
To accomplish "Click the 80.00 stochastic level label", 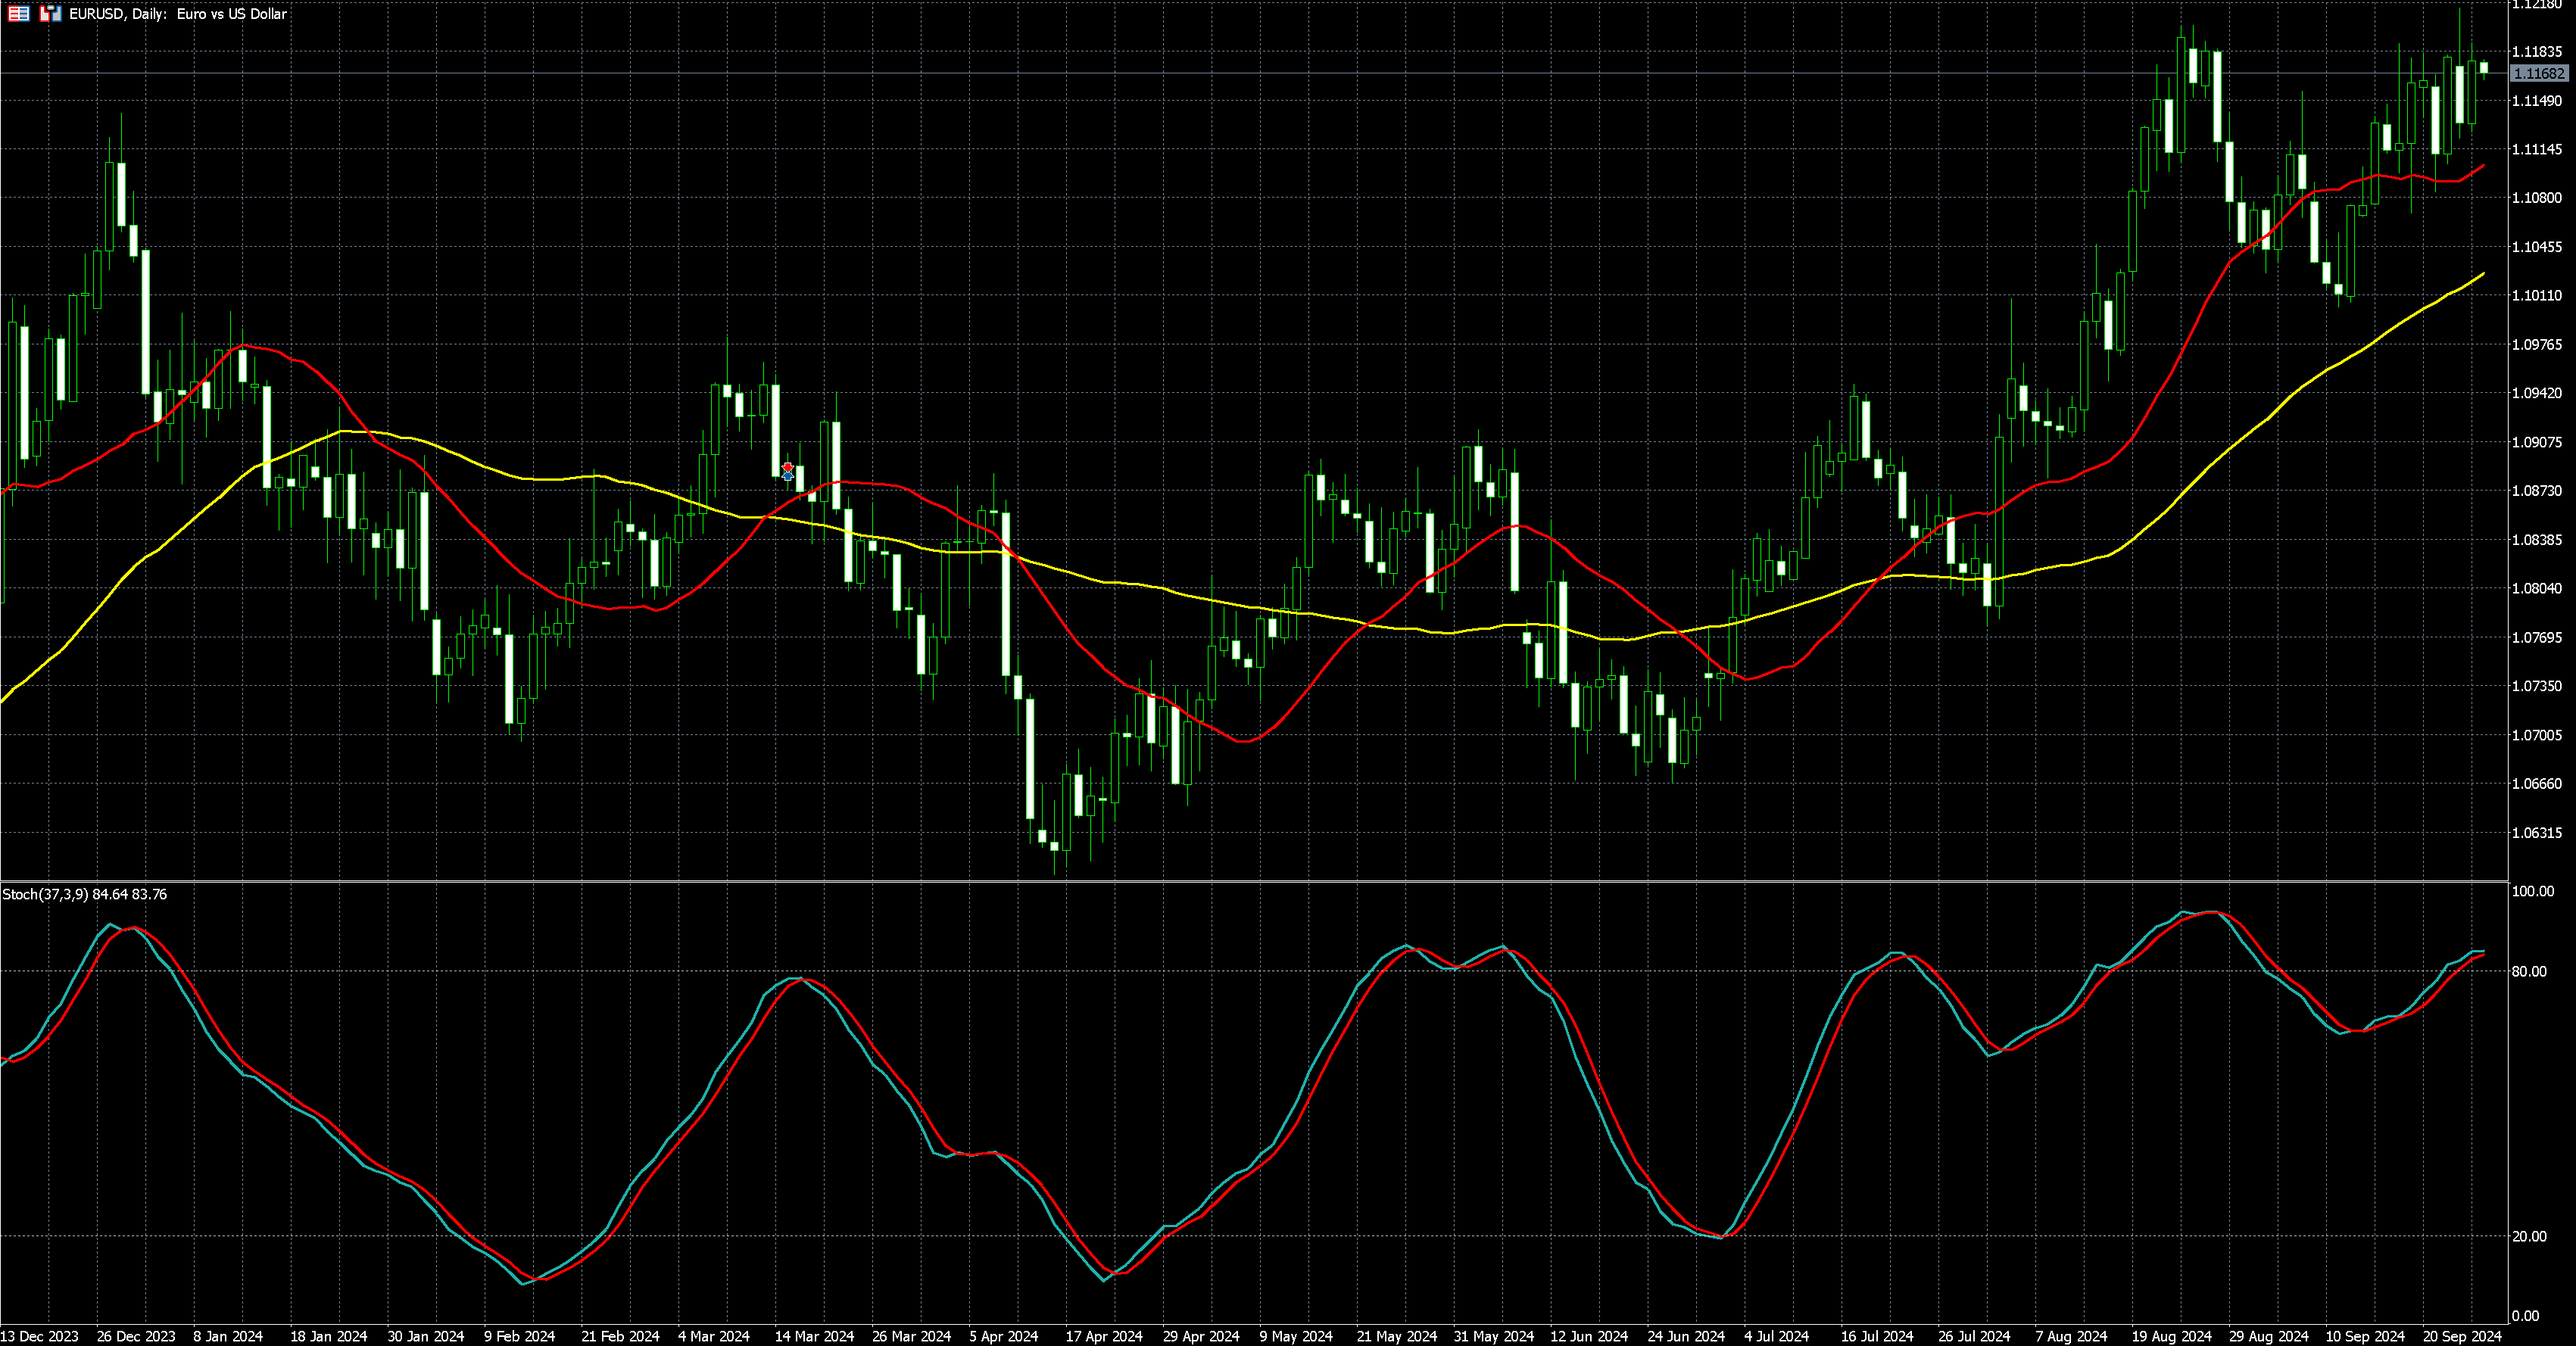I will (2529, 972).
